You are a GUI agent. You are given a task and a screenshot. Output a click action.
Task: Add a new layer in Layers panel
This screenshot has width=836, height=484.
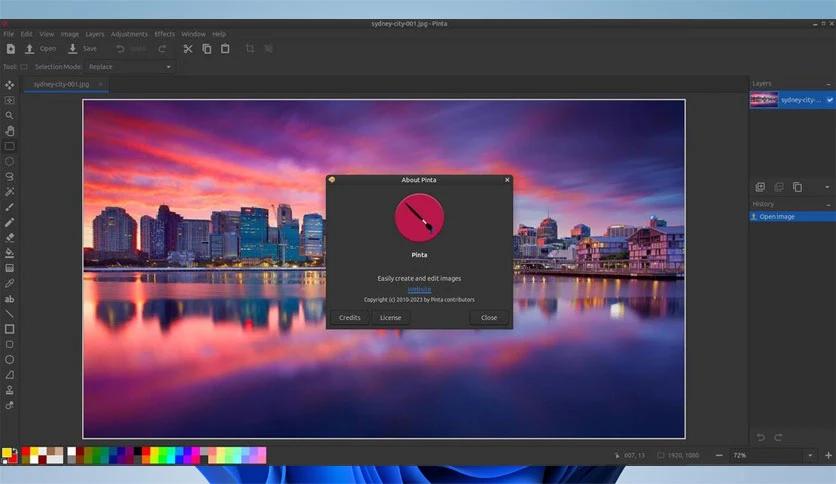(760, 187)
